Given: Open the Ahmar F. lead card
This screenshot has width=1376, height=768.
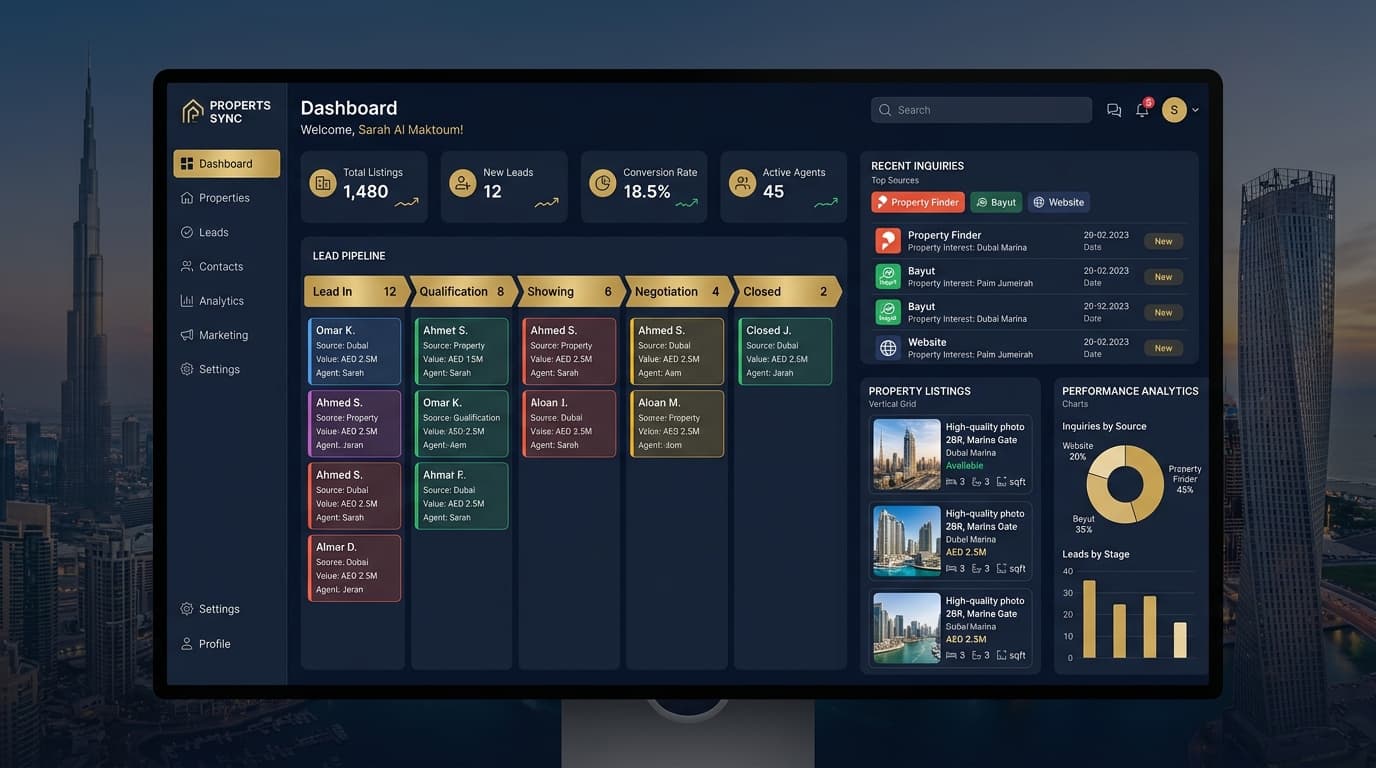Looking at the screenshot, I should click(462, 496).
